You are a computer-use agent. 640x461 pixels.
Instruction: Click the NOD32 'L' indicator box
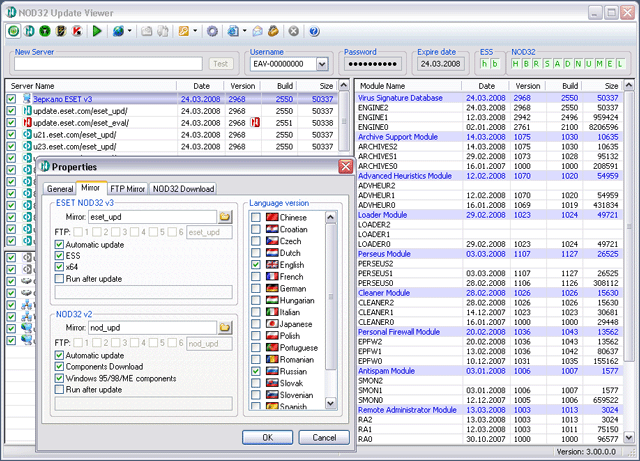coord(620,64)
